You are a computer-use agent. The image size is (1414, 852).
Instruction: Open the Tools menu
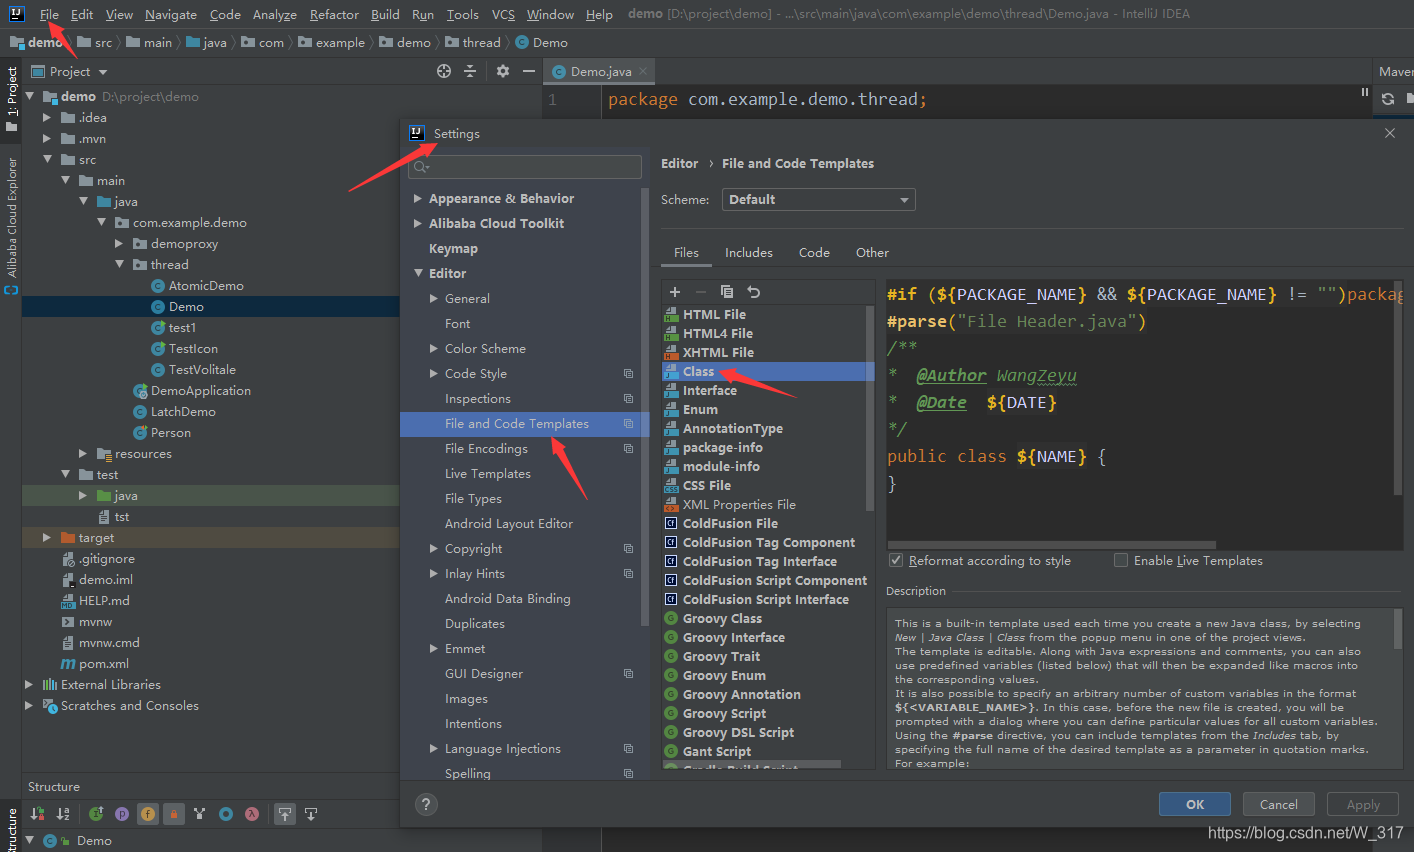coord(462,14)
